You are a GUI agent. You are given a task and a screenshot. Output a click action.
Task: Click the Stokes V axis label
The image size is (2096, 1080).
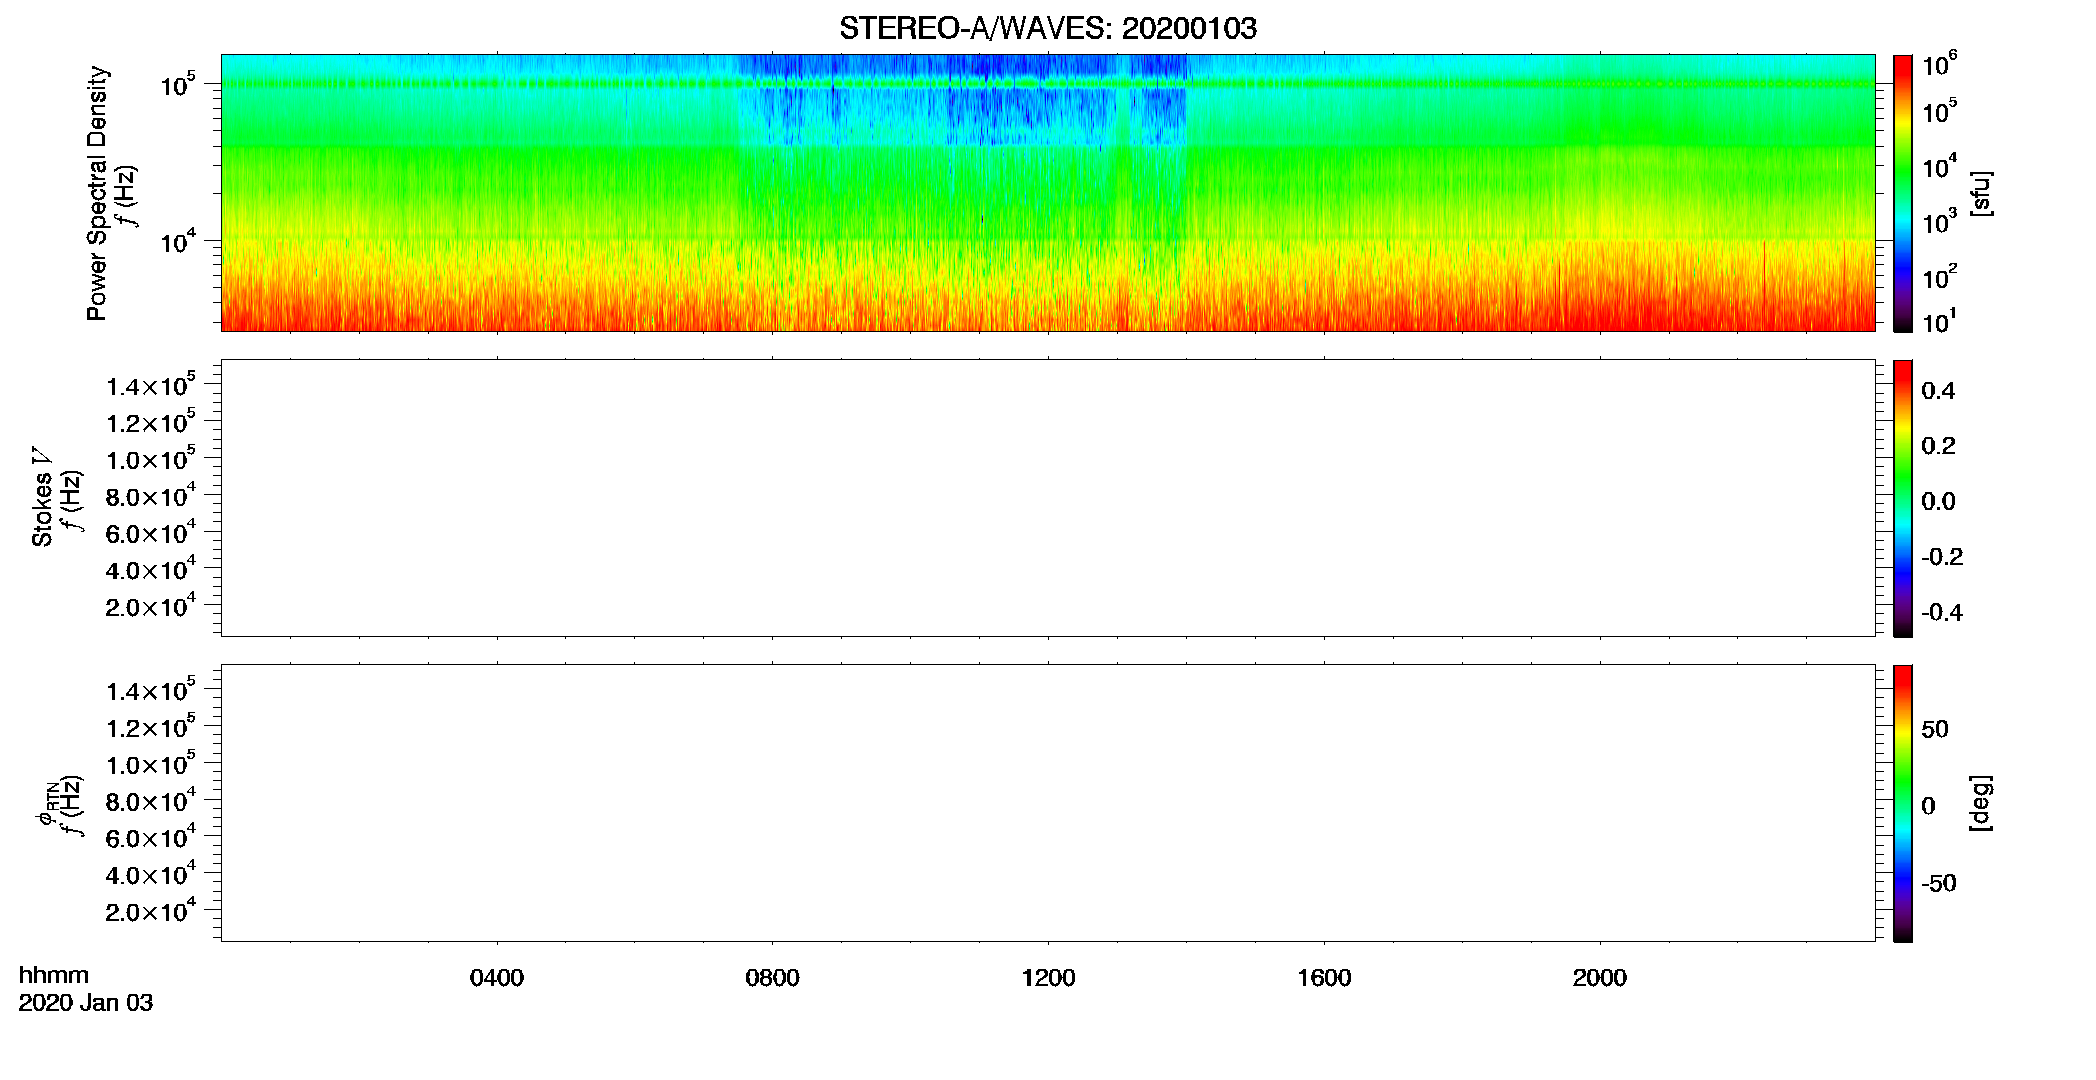pos(43,497)
